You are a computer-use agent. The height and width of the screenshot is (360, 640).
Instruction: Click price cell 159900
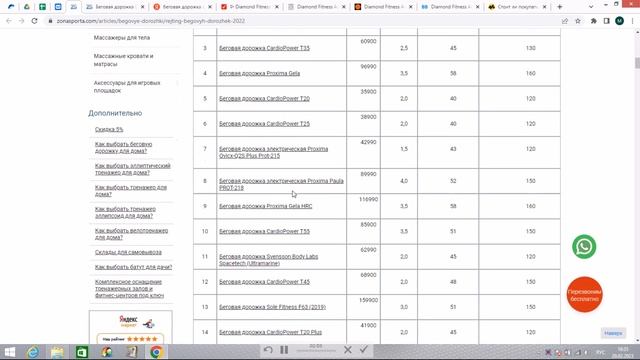[x=363, y=307]
